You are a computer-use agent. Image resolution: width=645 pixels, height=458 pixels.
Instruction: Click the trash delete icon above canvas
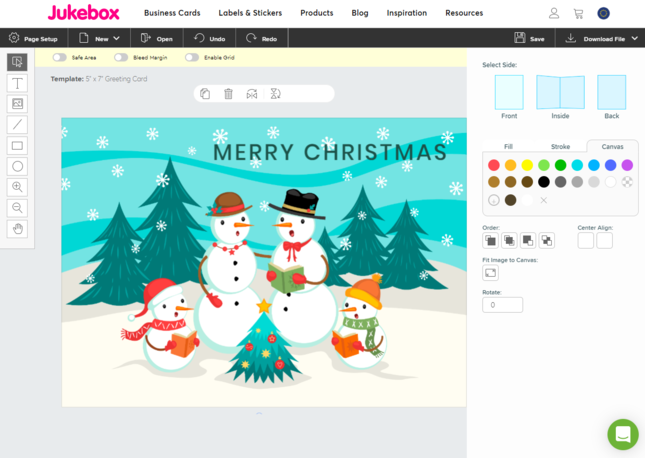pyautogui.click(x=228, y=94)
